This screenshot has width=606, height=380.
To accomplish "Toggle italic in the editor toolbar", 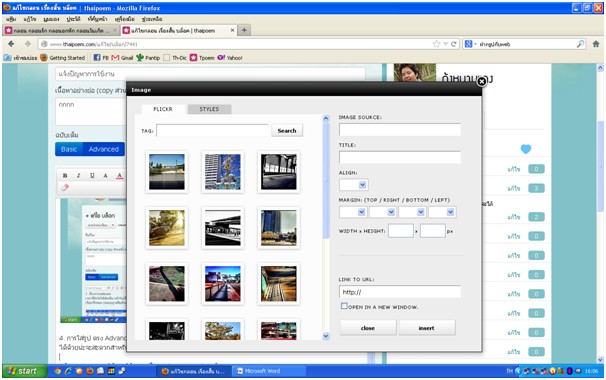I will coord(78,176).
